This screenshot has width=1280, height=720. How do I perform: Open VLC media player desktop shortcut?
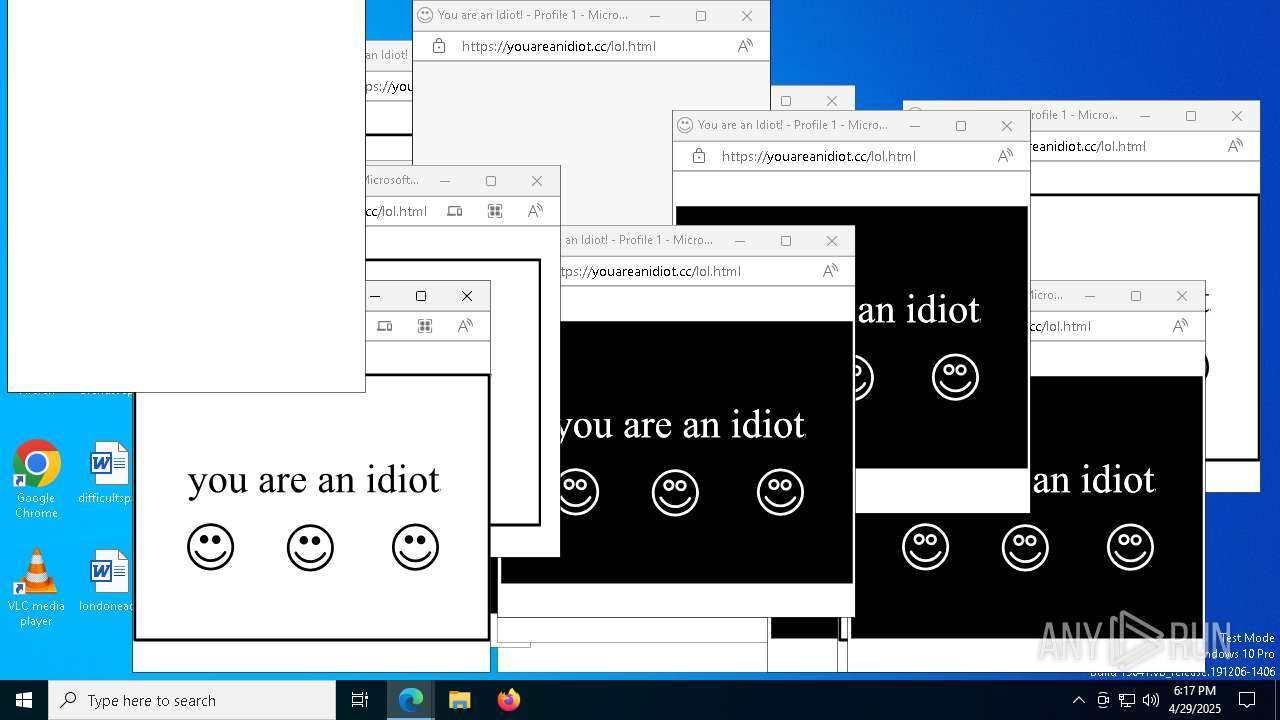tap(36, 588)
